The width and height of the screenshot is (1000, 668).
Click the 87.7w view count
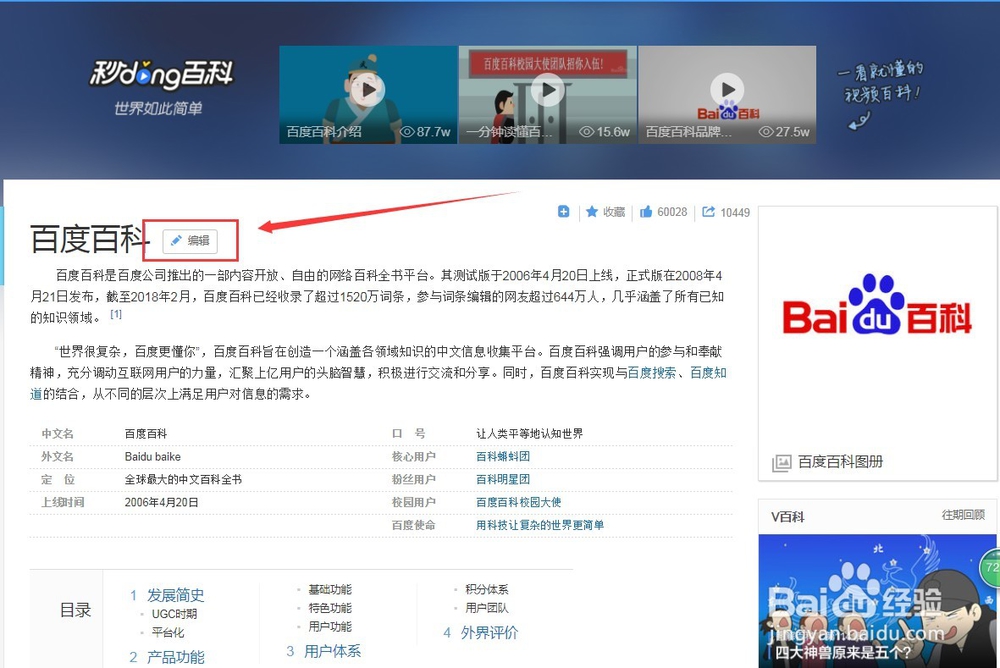(425, 131)
